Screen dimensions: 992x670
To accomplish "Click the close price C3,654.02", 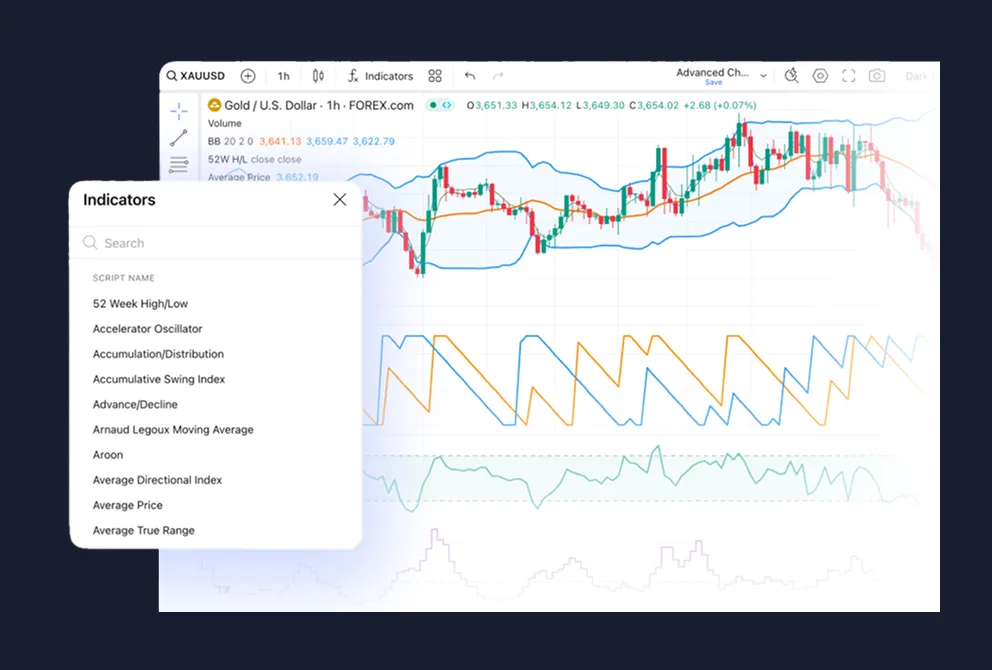I will [654, 106].
